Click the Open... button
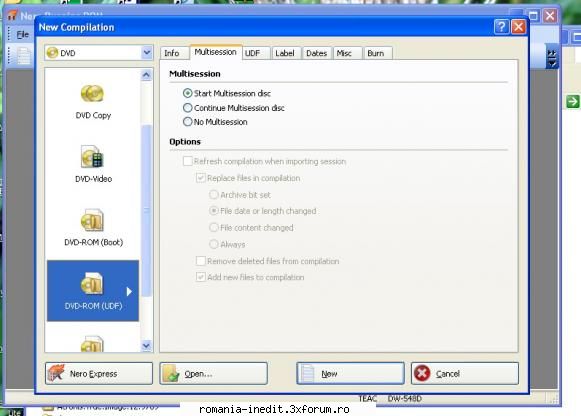The width and height of the screenshot is (581, 416). pos(213,373)
